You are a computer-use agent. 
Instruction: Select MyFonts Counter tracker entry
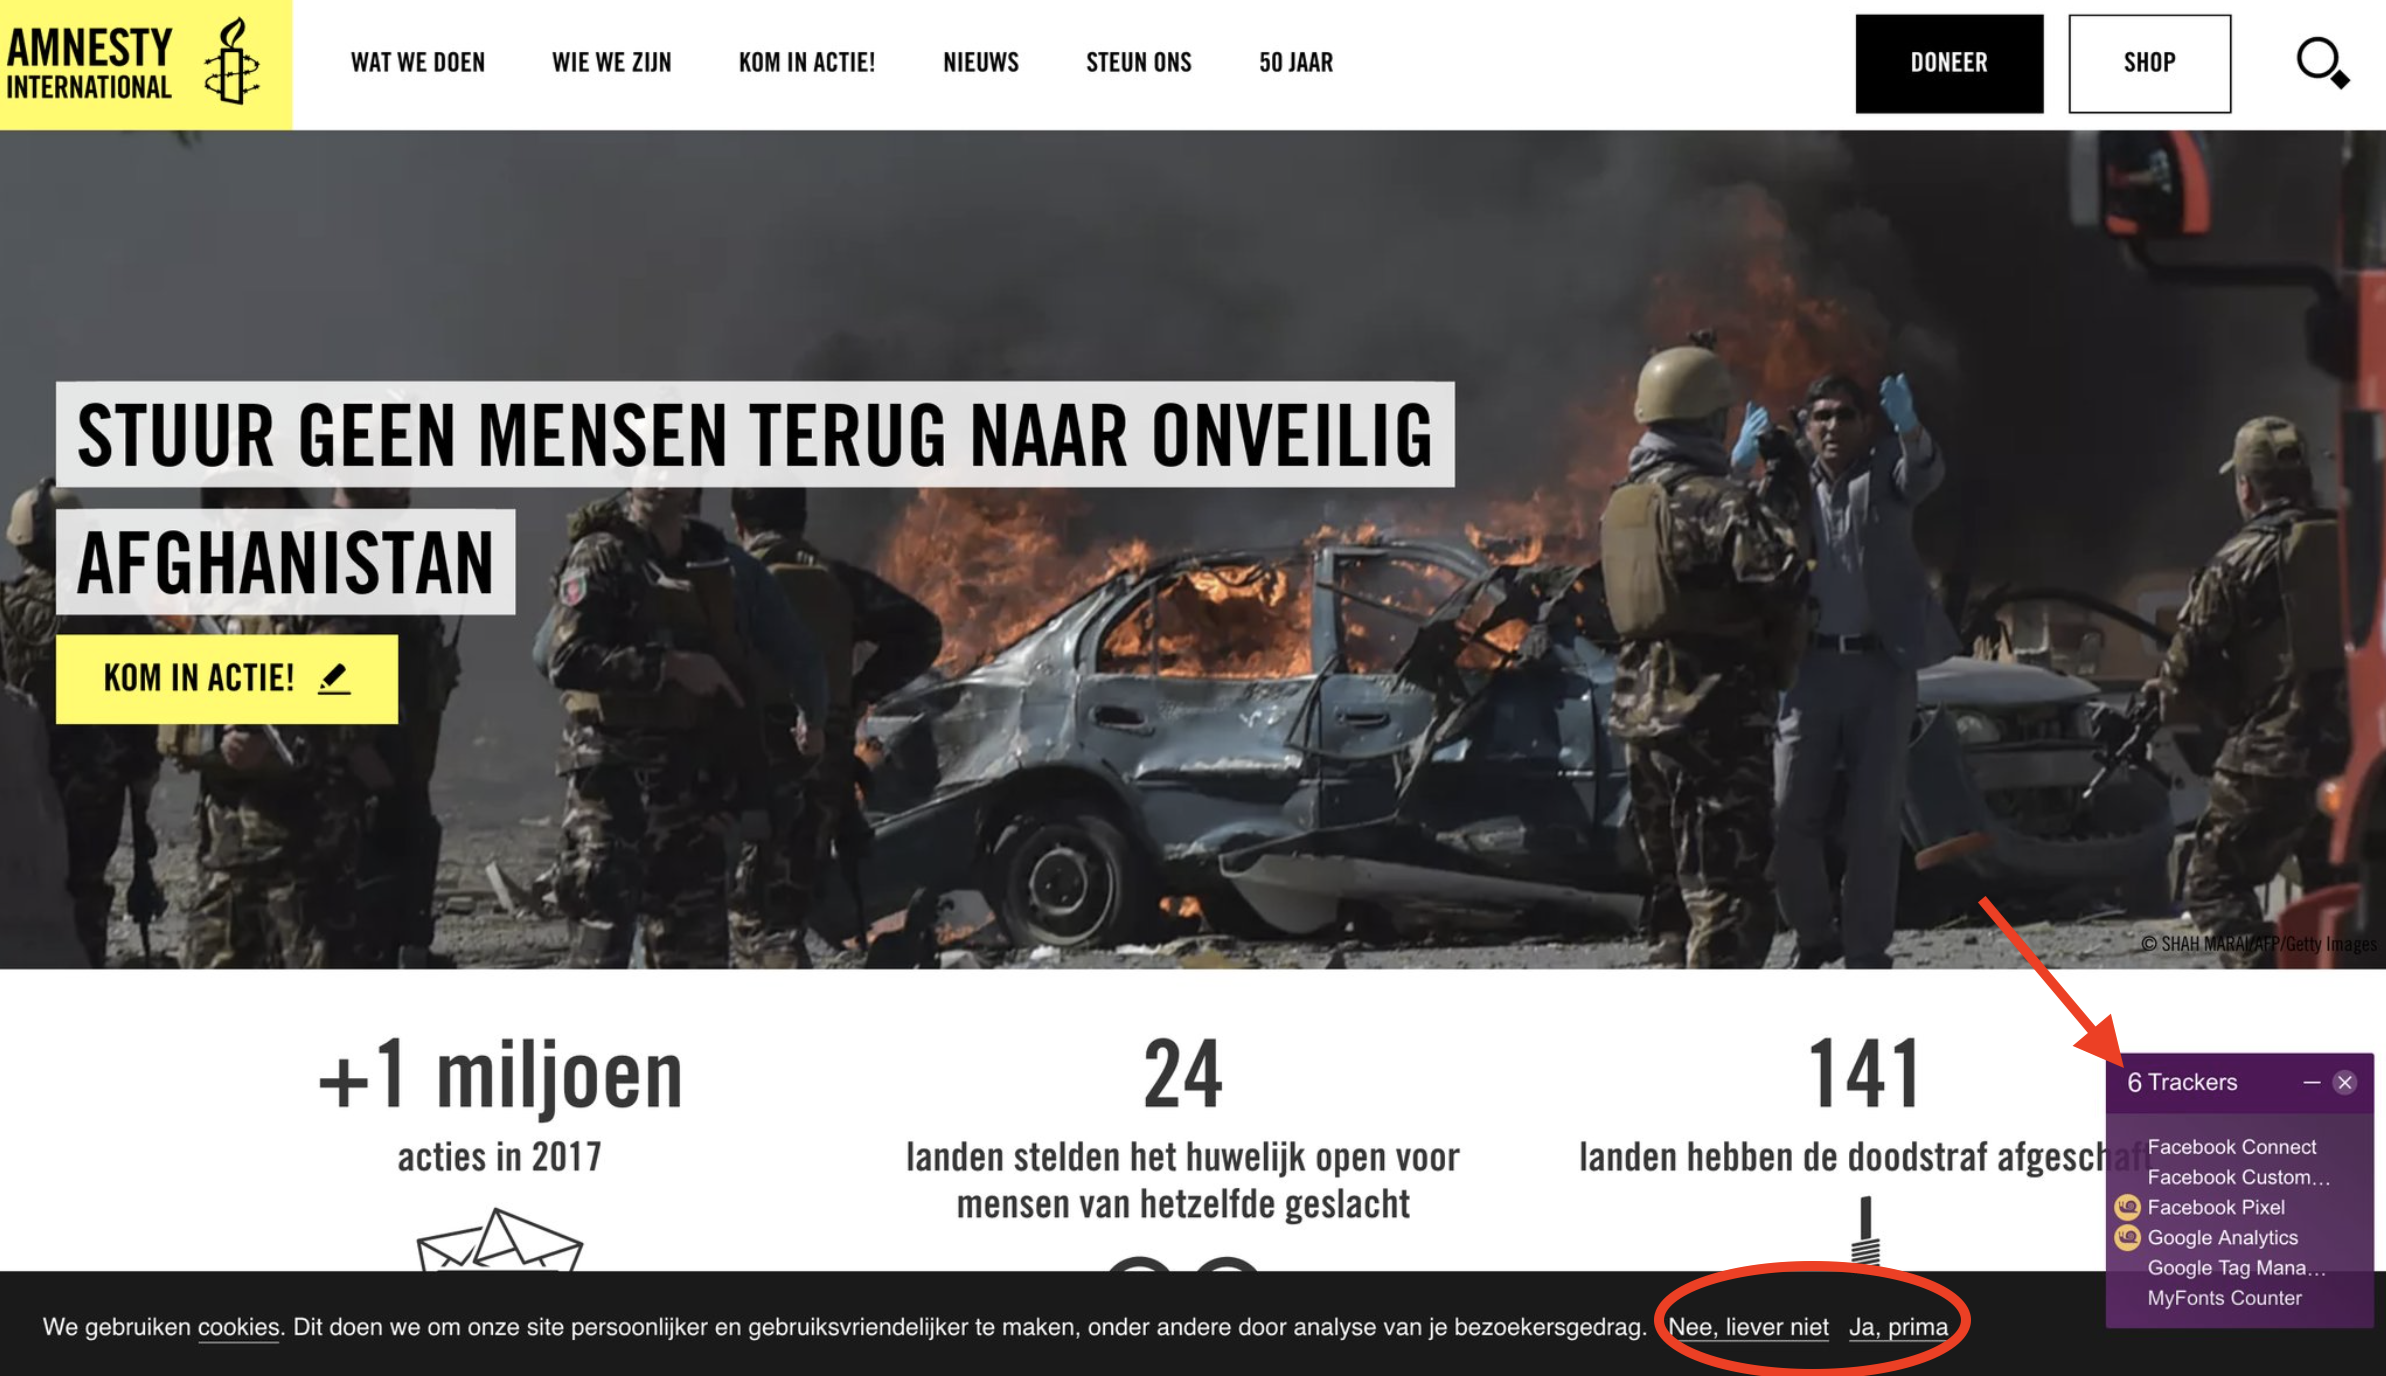tap(2224, 1298)
